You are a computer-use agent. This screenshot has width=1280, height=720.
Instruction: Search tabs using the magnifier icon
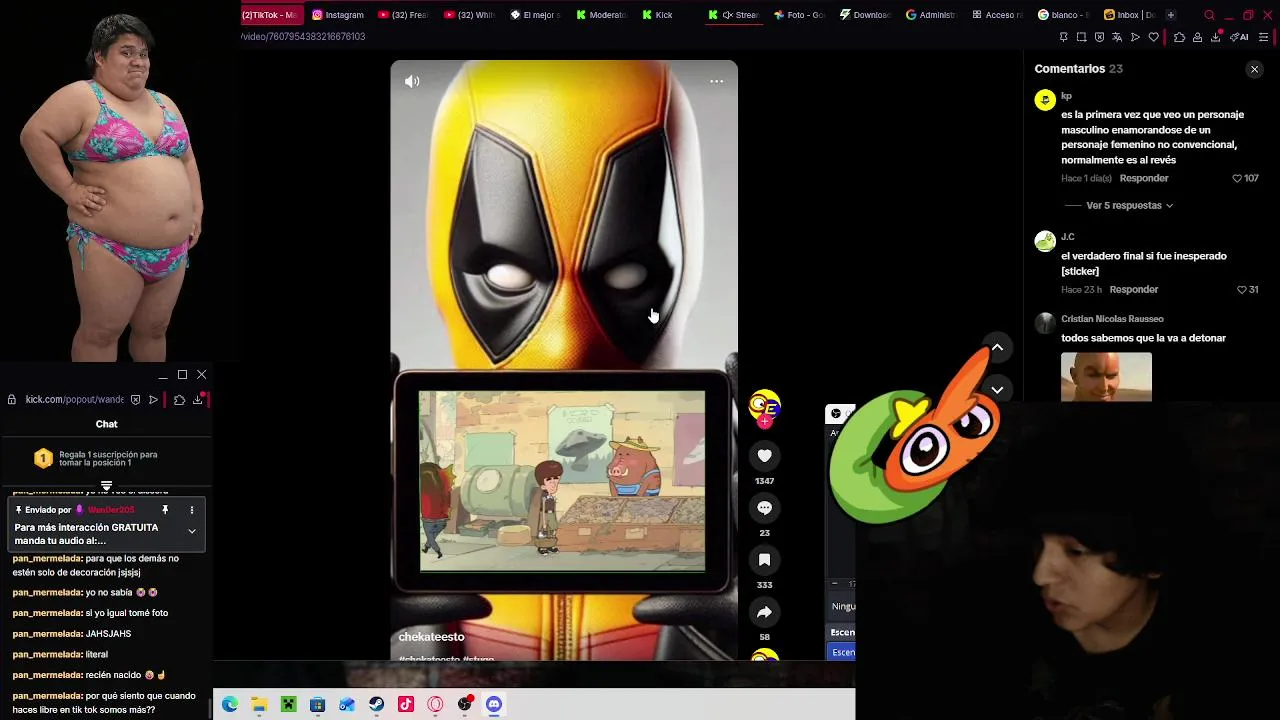point(1209,15)
